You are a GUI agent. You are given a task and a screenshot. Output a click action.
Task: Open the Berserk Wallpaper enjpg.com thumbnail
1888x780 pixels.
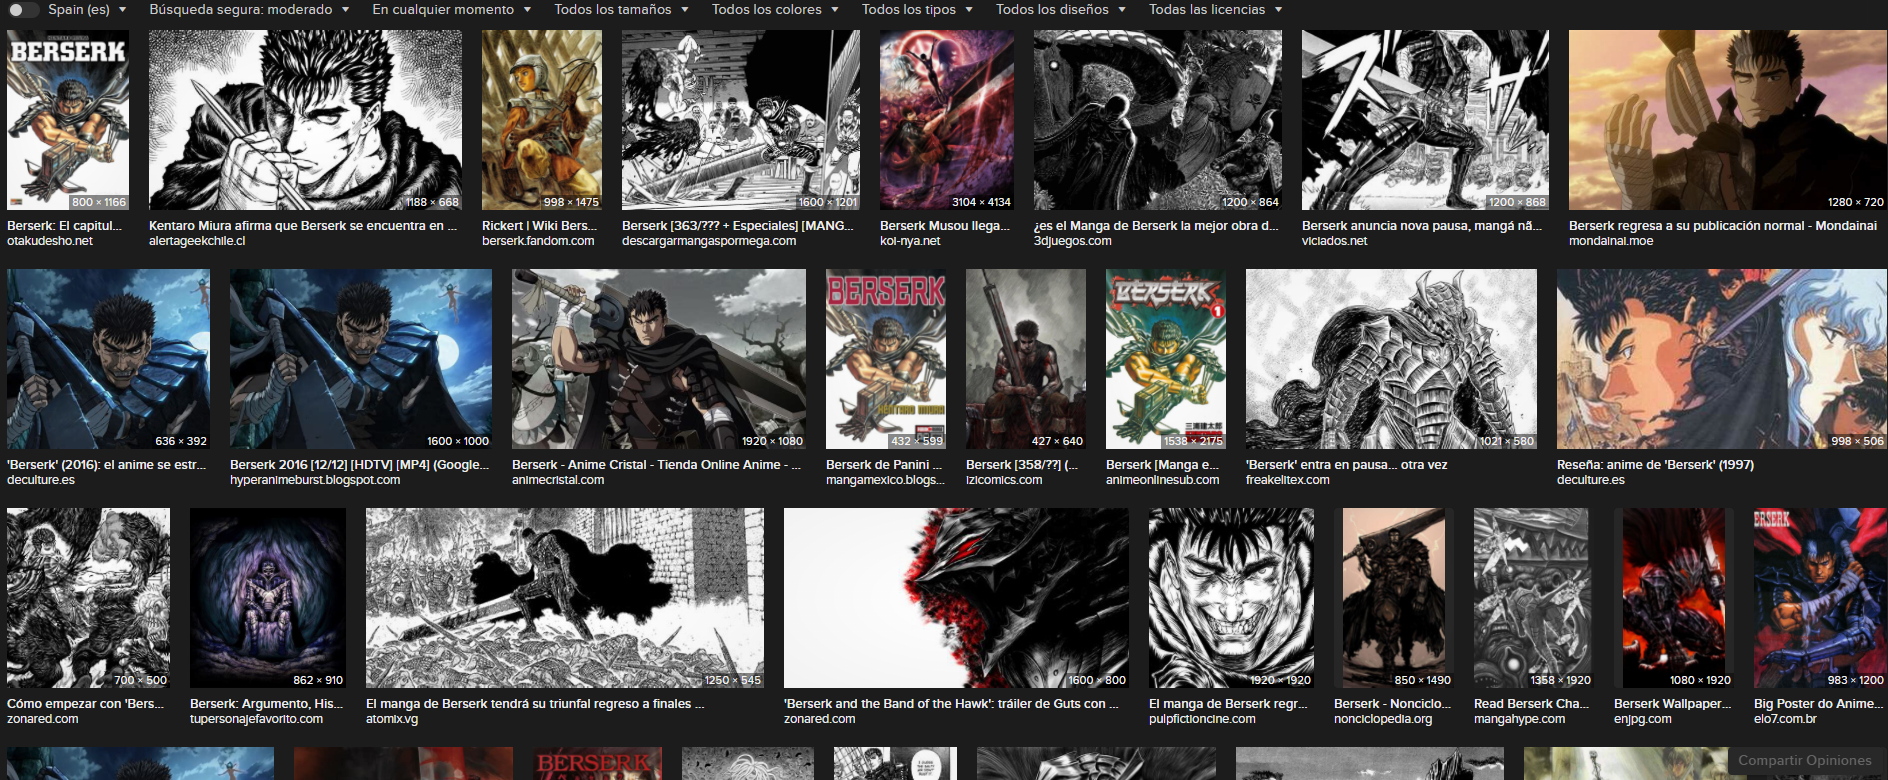click(x=1674, y=598)
